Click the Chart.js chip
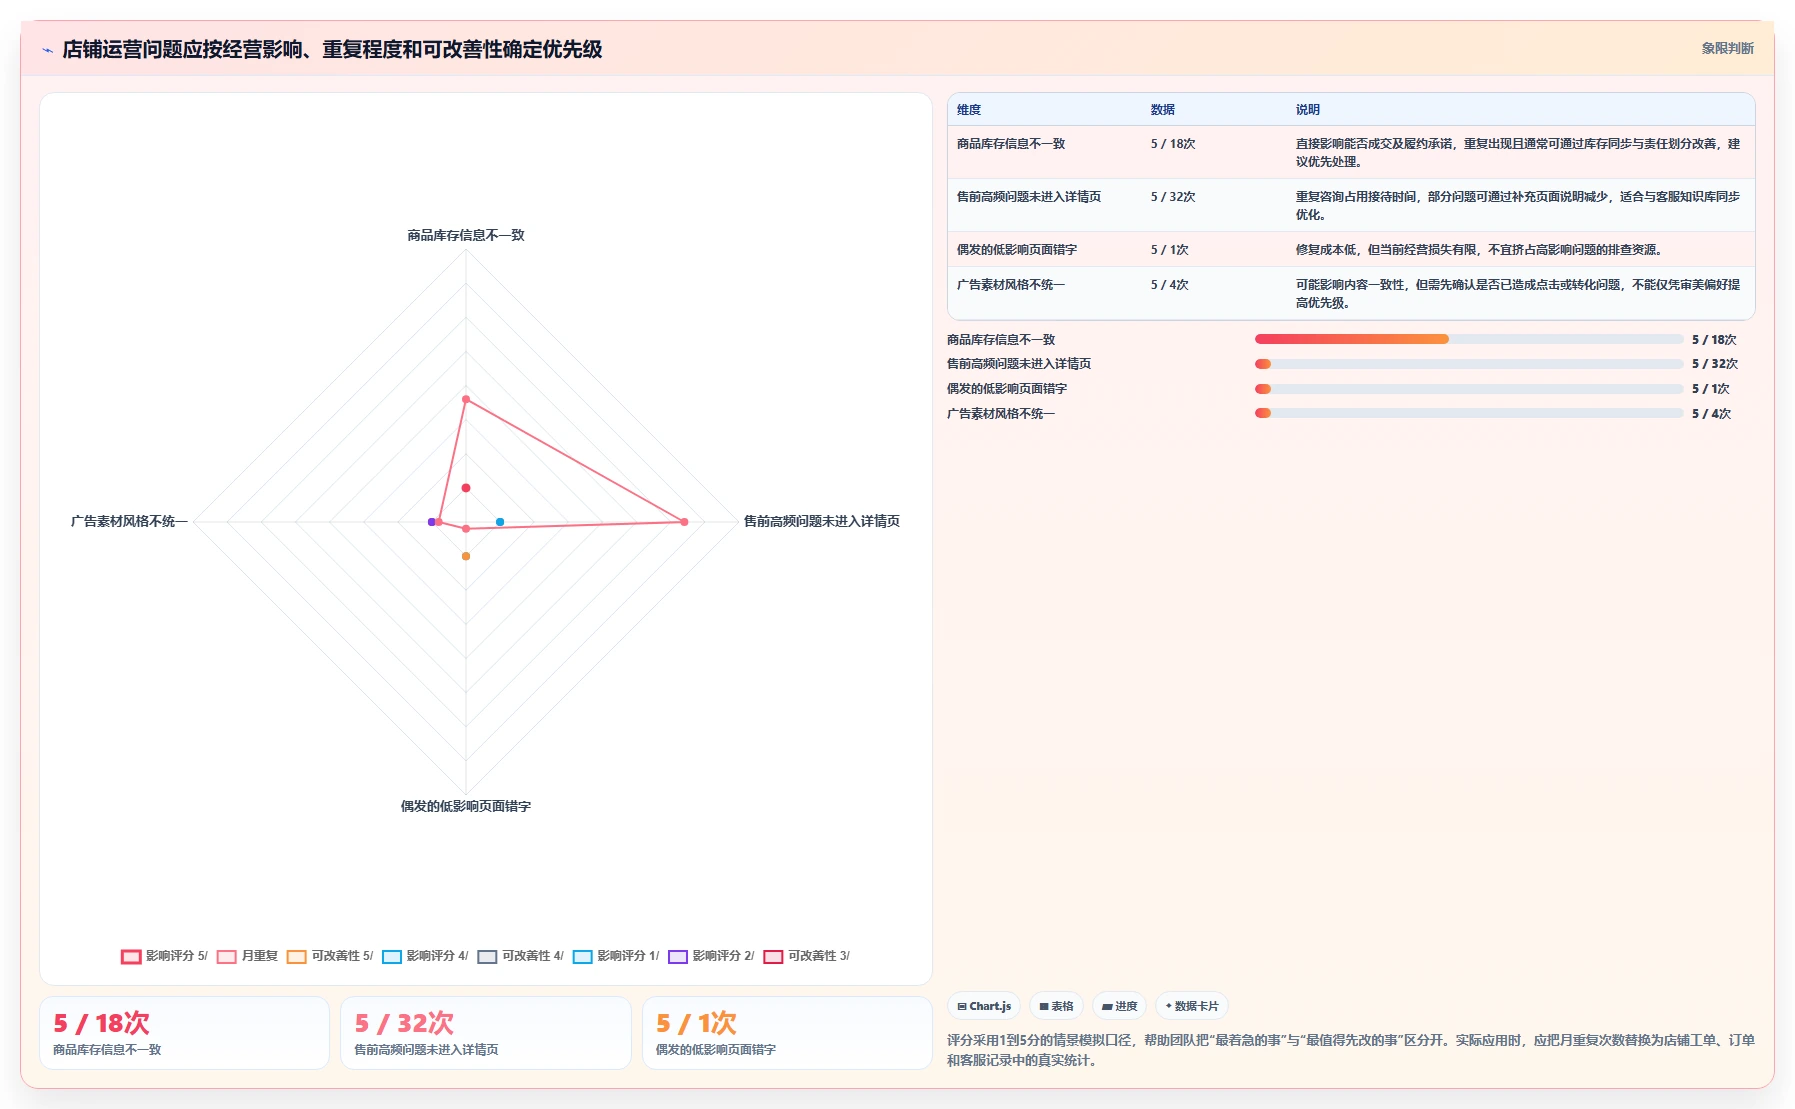Screen dimensions: 1795x1109 coord(984,1006)
